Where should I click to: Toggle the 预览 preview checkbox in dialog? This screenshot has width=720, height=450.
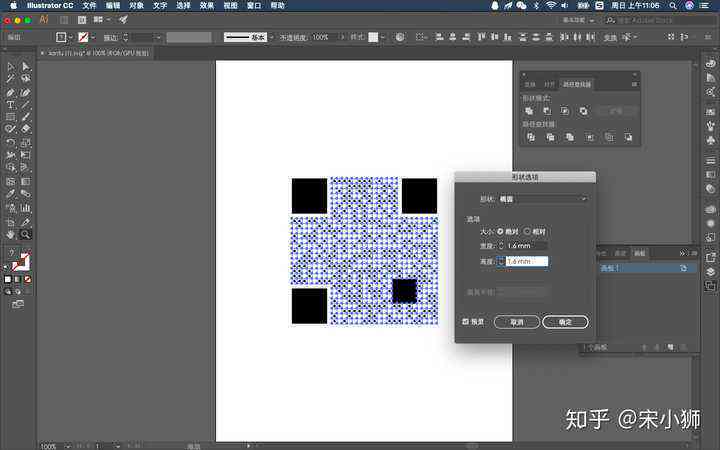(465, 321)
